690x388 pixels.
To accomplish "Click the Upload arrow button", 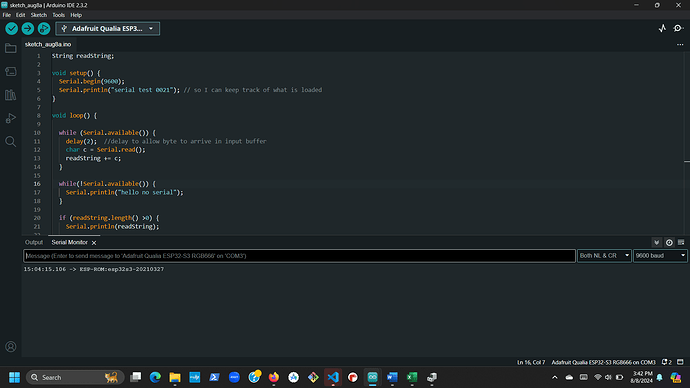I will pos(28,29).
